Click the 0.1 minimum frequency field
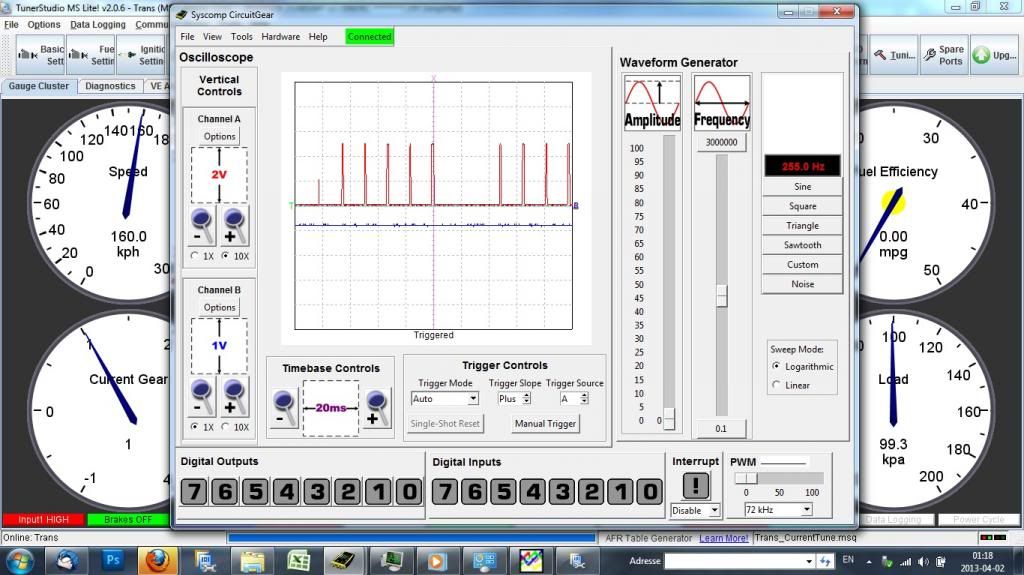 tap(721, 429)
